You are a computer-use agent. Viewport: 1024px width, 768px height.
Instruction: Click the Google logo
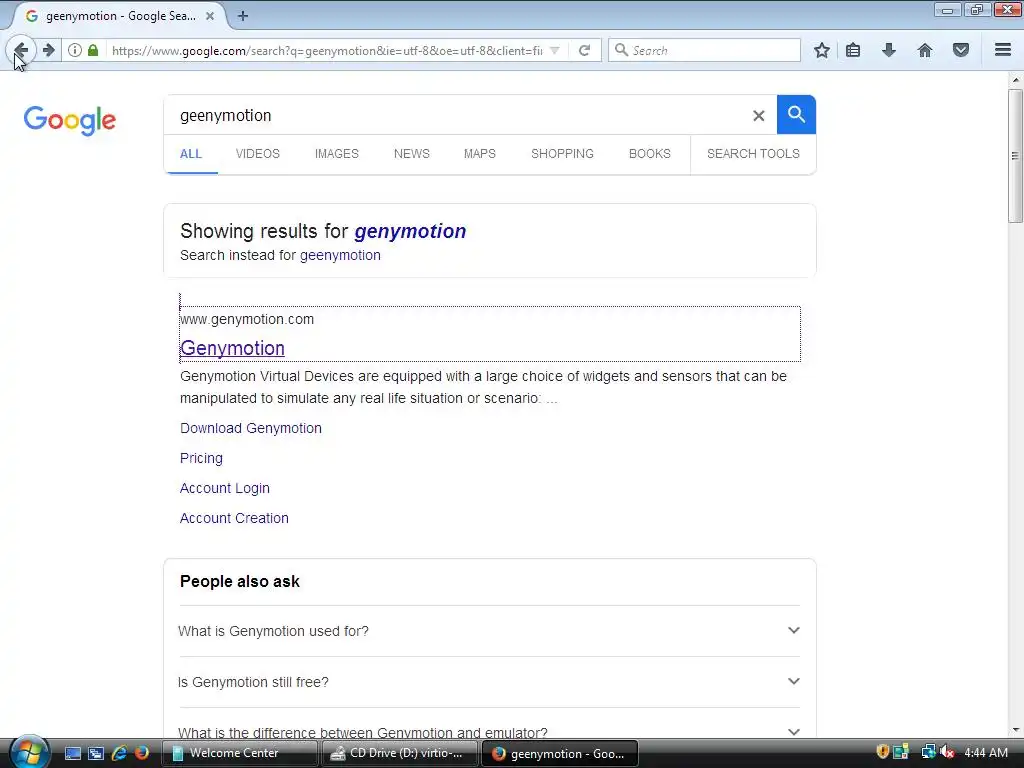click(x=69, y=120)
